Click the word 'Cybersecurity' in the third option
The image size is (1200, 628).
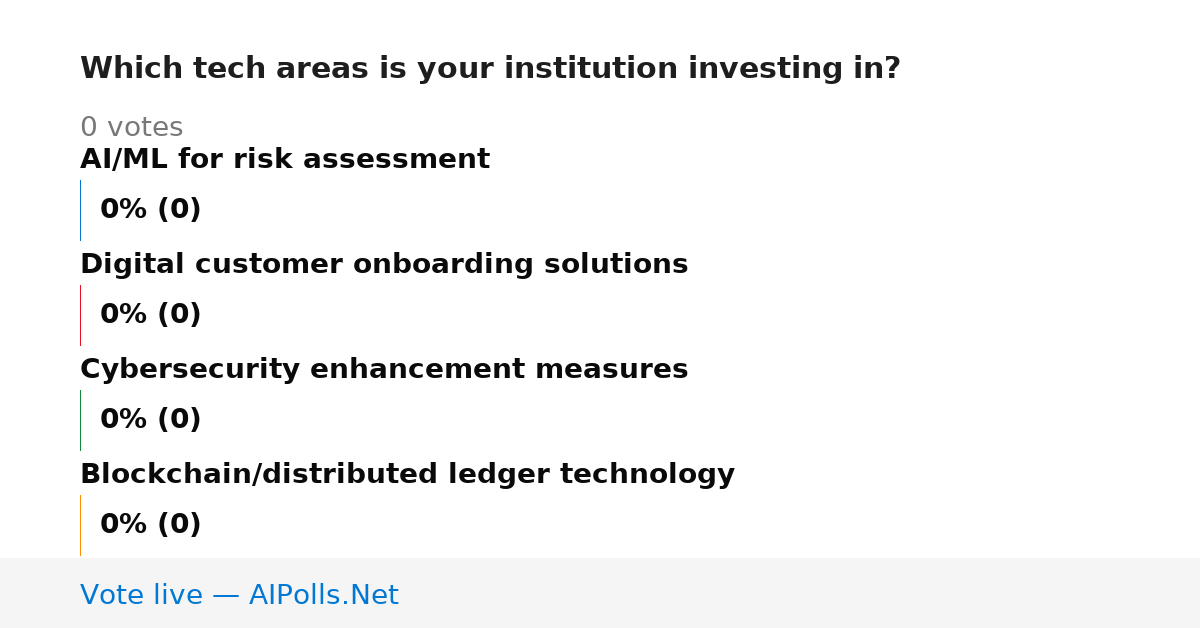coord(190,370)
